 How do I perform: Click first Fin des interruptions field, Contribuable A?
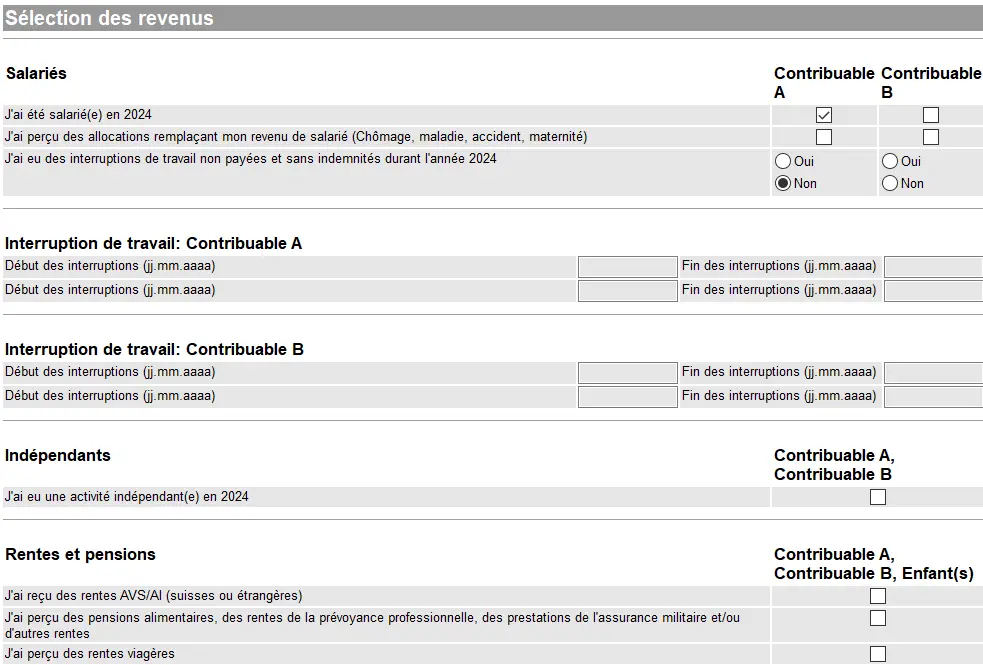[x=933, y=267]
